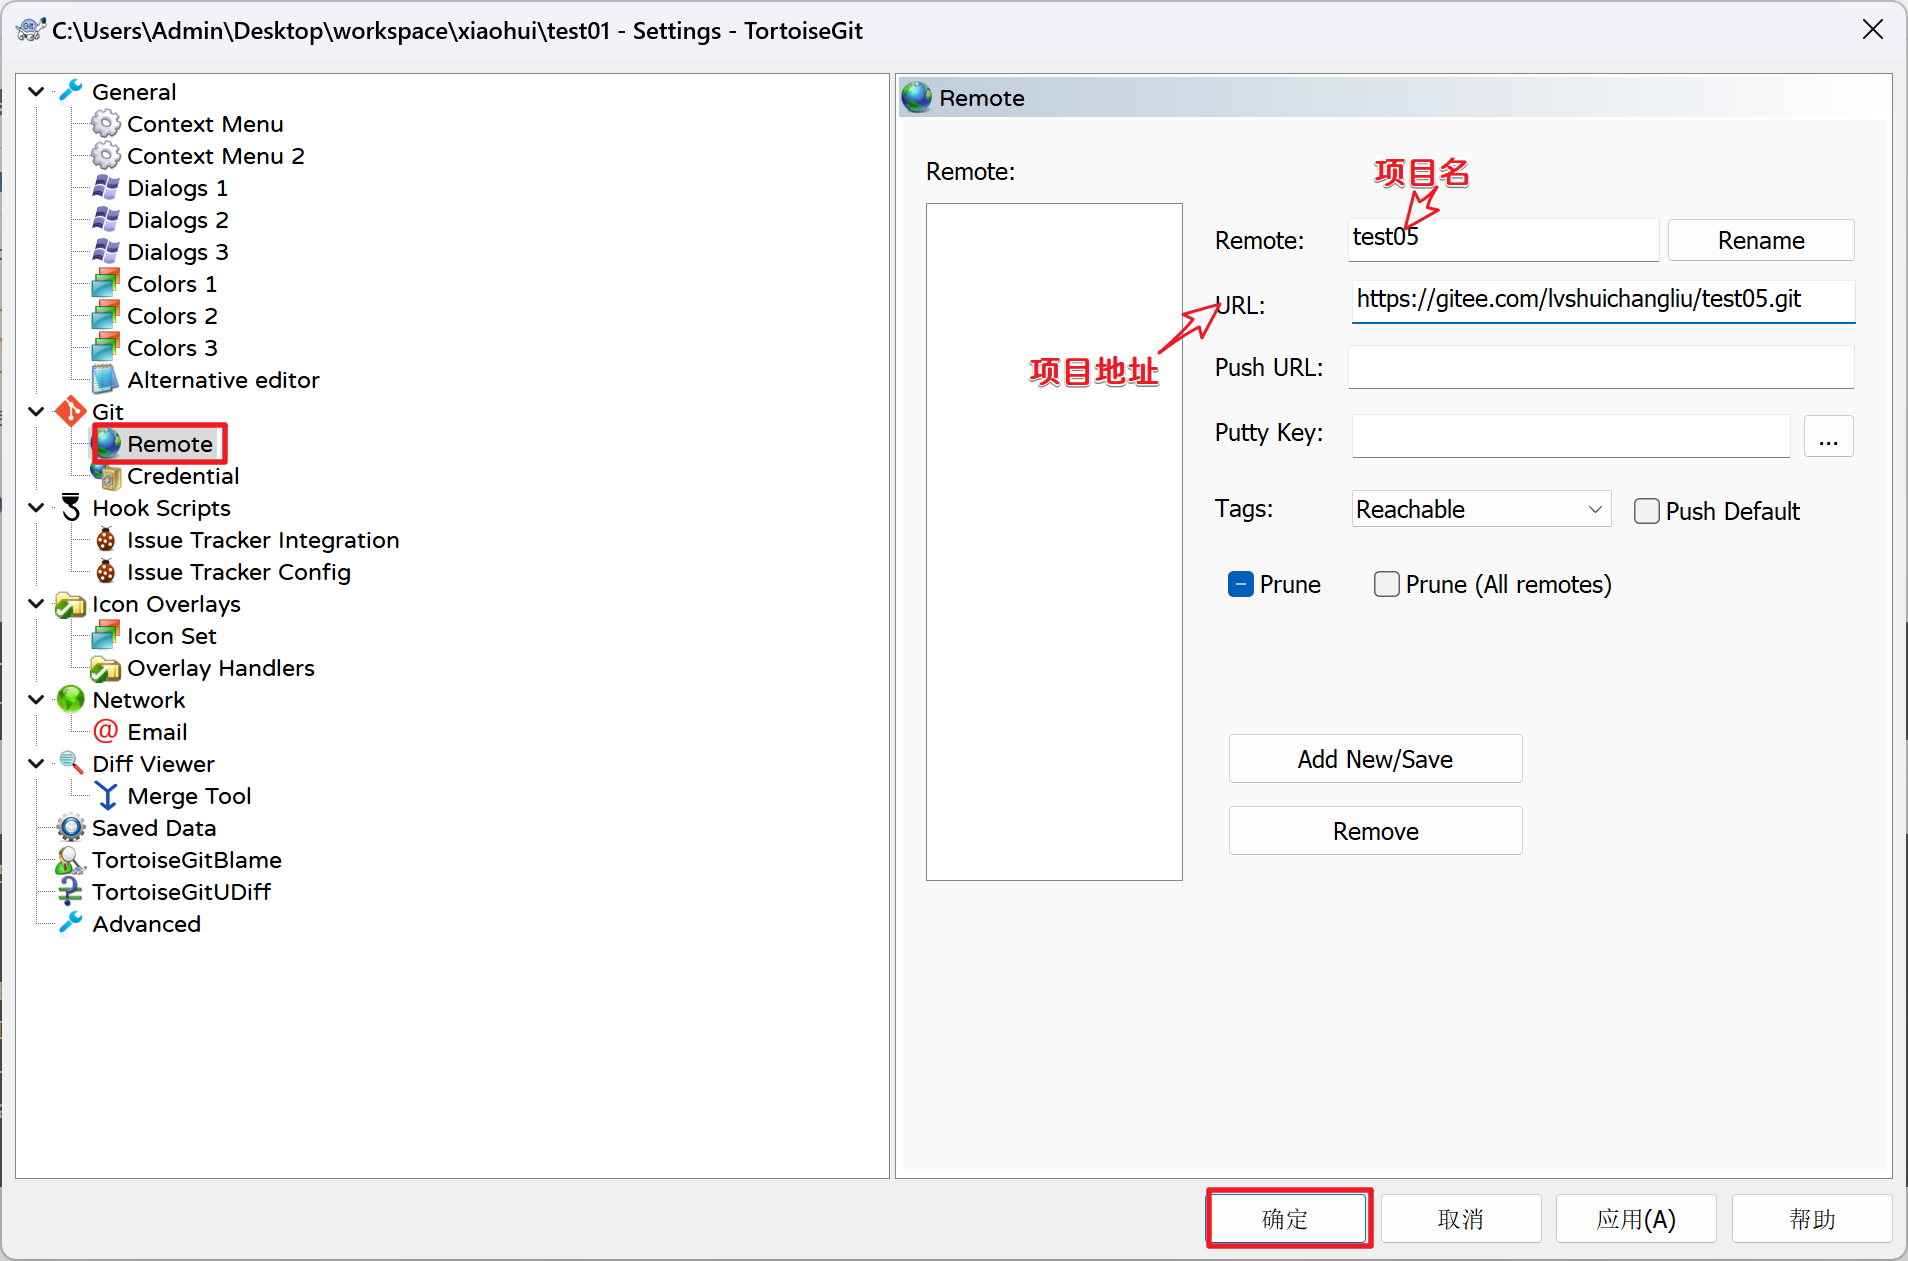Click the Advanced wrench icon

pos(70,923)
